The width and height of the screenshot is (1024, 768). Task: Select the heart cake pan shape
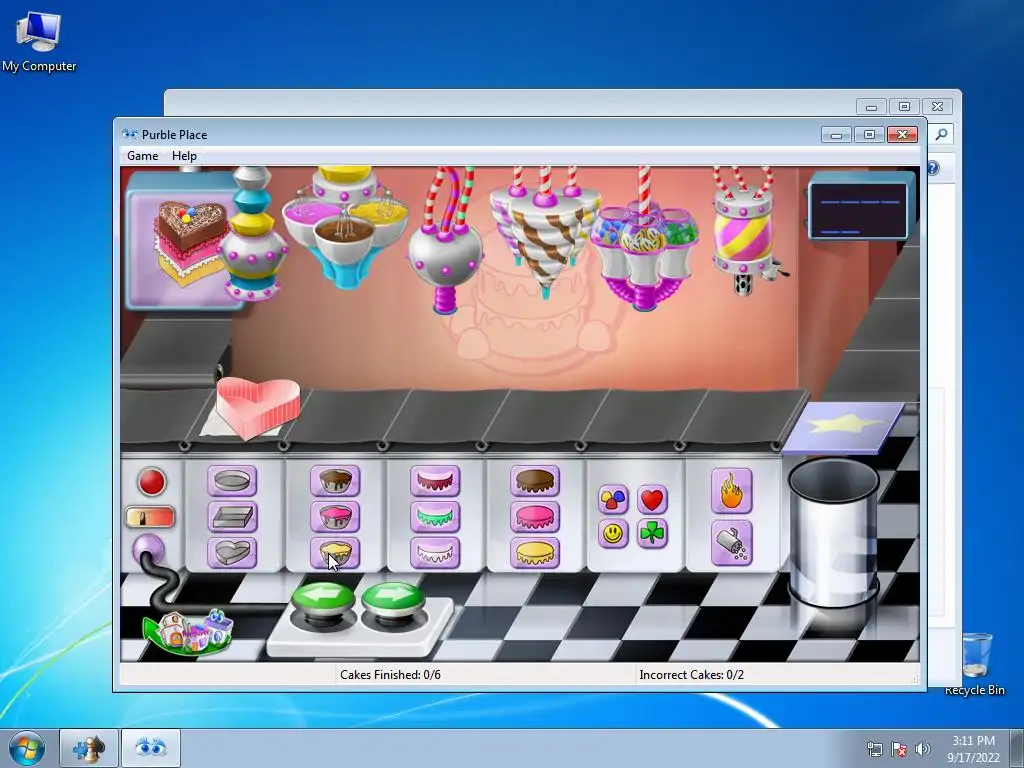pyautogui.click(x=232, y=552)
